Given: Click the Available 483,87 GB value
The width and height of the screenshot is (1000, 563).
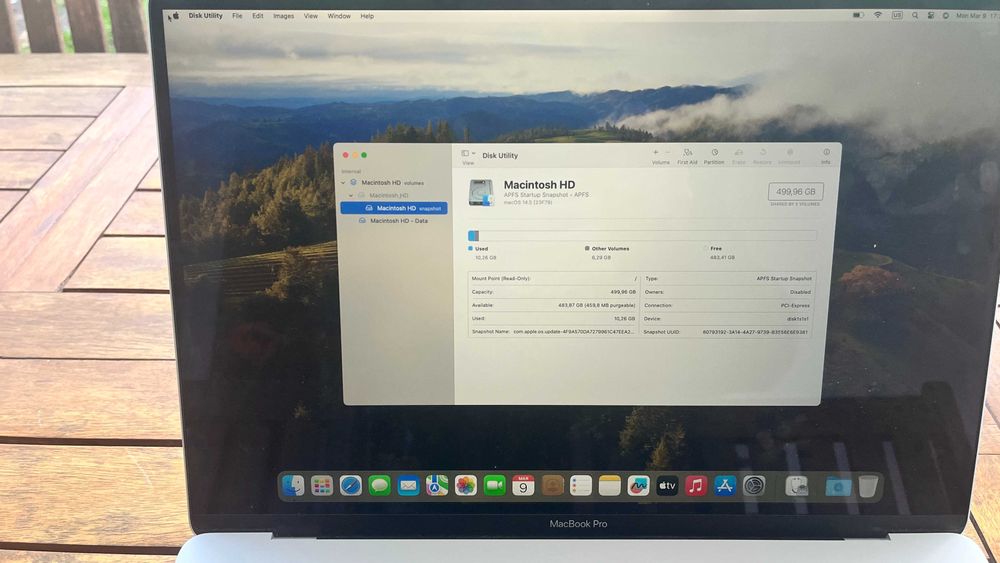Looking at the screenshot, I should click(597, 305).
